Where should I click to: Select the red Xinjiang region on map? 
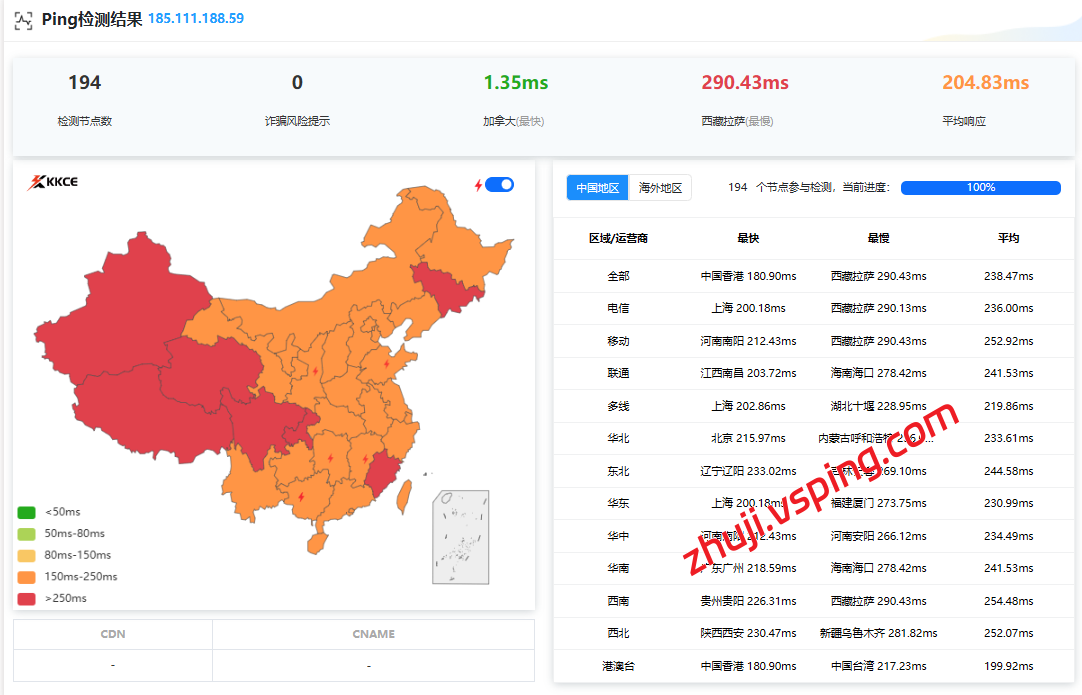click(x=100, y=320)
